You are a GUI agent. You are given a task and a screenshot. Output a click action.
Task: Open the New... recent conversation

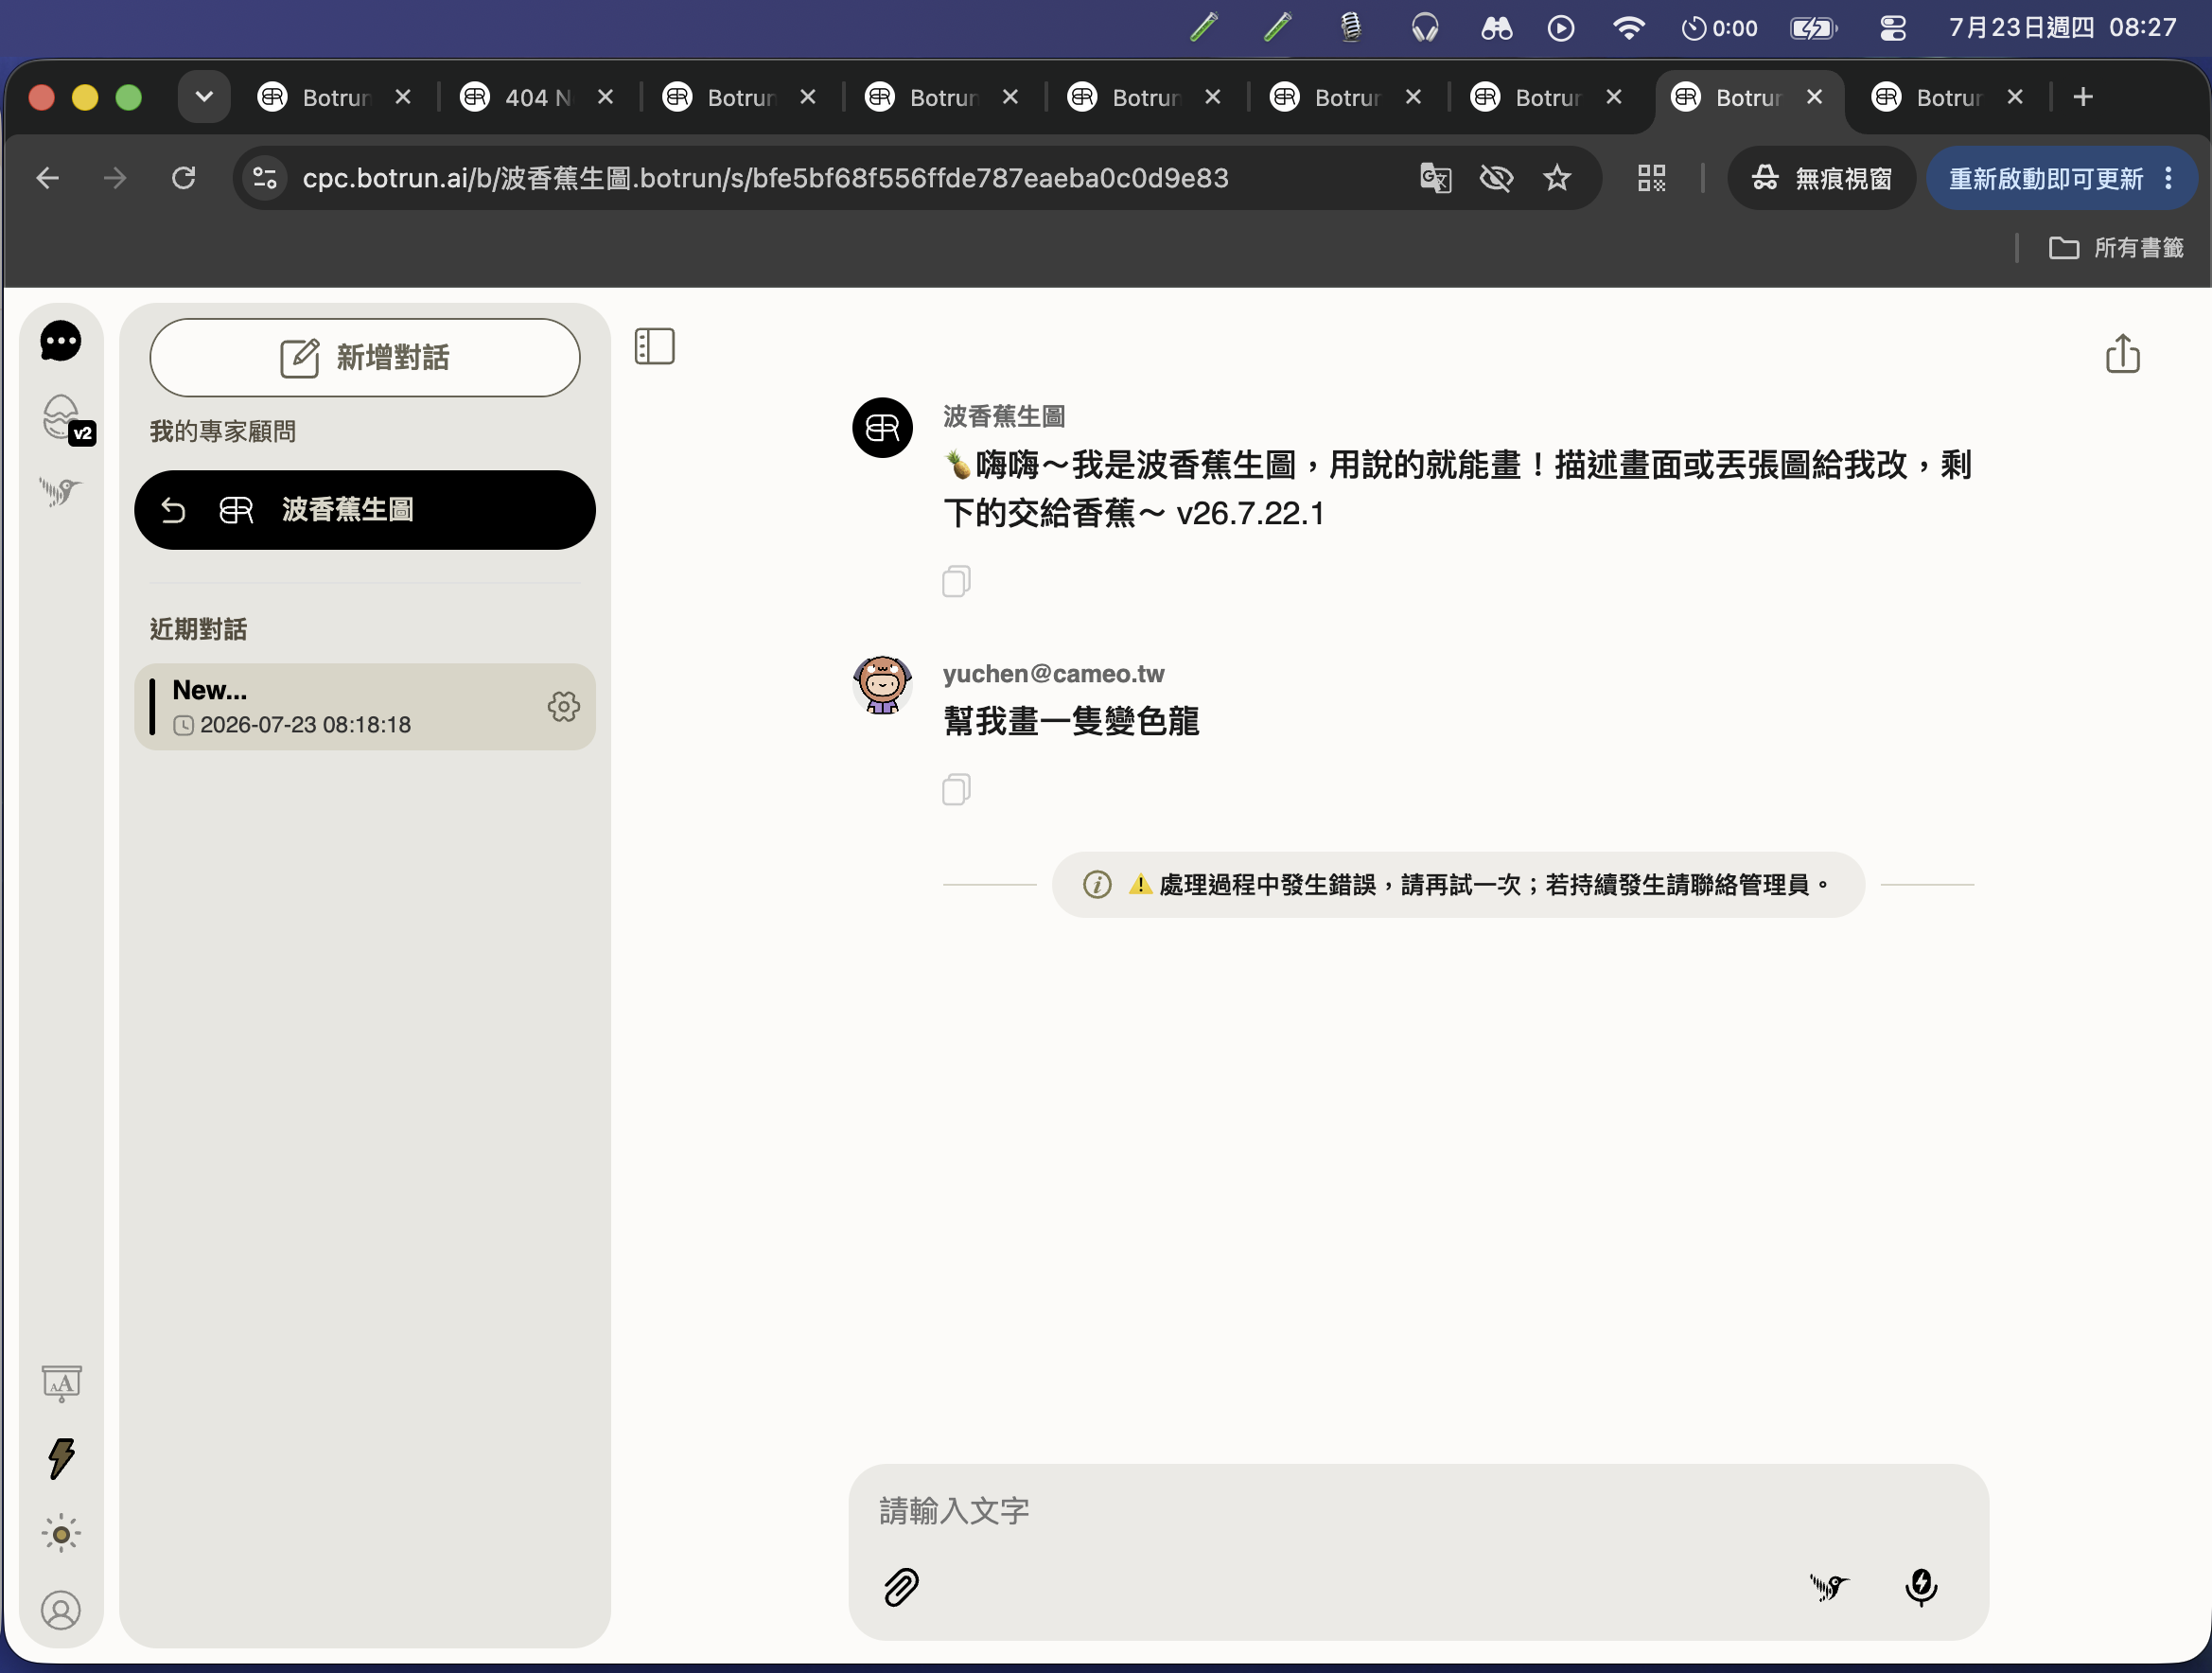[x=365, y=707]
